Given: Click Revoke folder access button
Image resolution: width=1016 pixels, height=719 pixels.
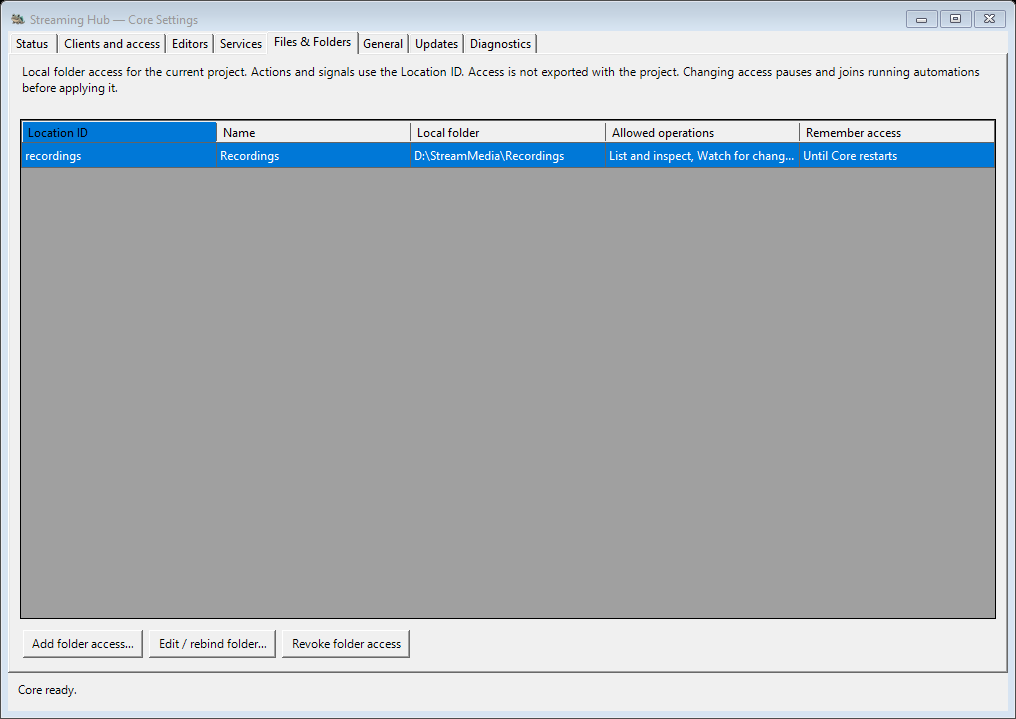Looking at the screenshot, I should click(x=346, y=644).
